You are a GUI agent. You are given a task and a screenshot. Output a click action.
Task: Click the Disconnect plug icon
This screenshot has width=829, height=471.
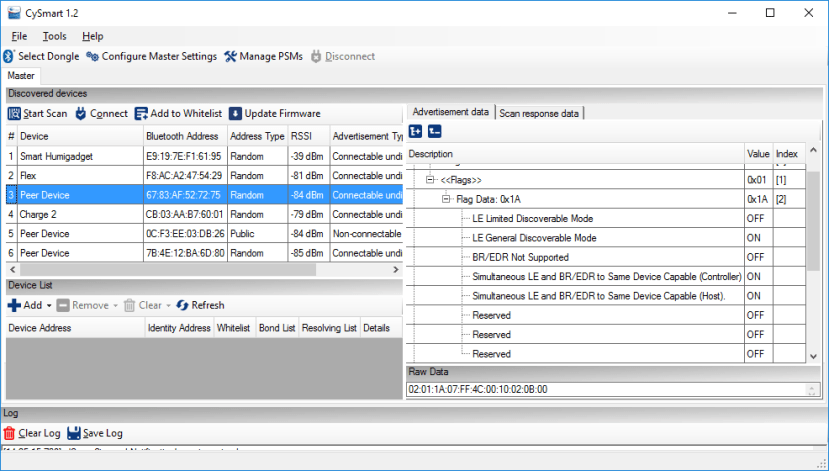tap(316, 56)
